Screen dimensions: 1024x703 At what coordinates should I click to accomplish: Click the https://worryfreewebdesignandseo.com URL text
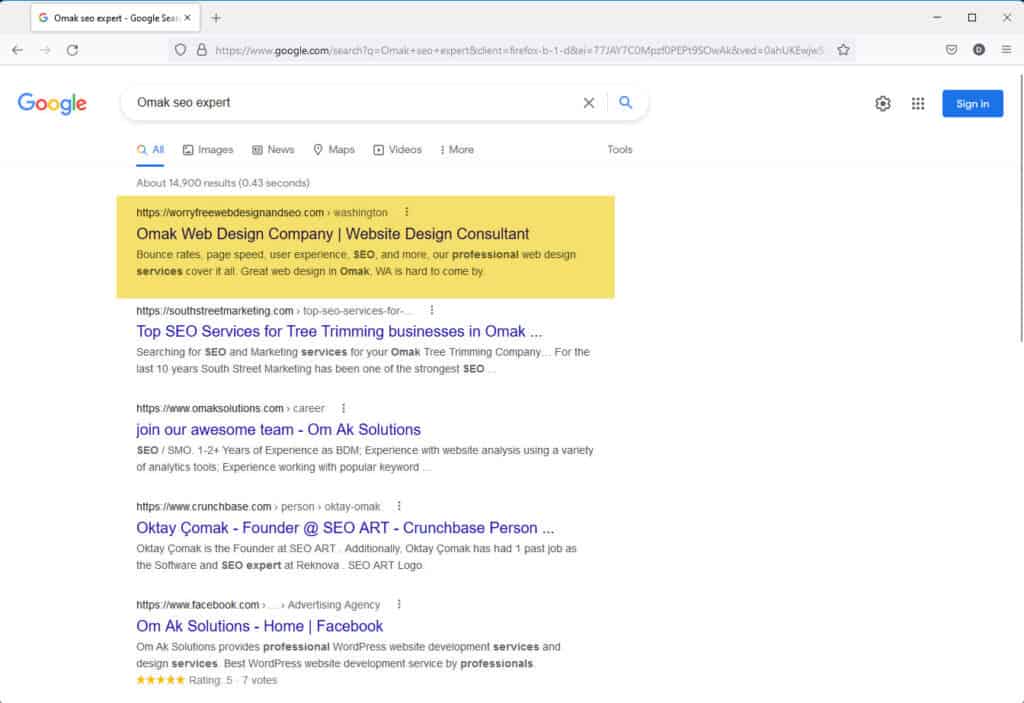click(230, 212)
